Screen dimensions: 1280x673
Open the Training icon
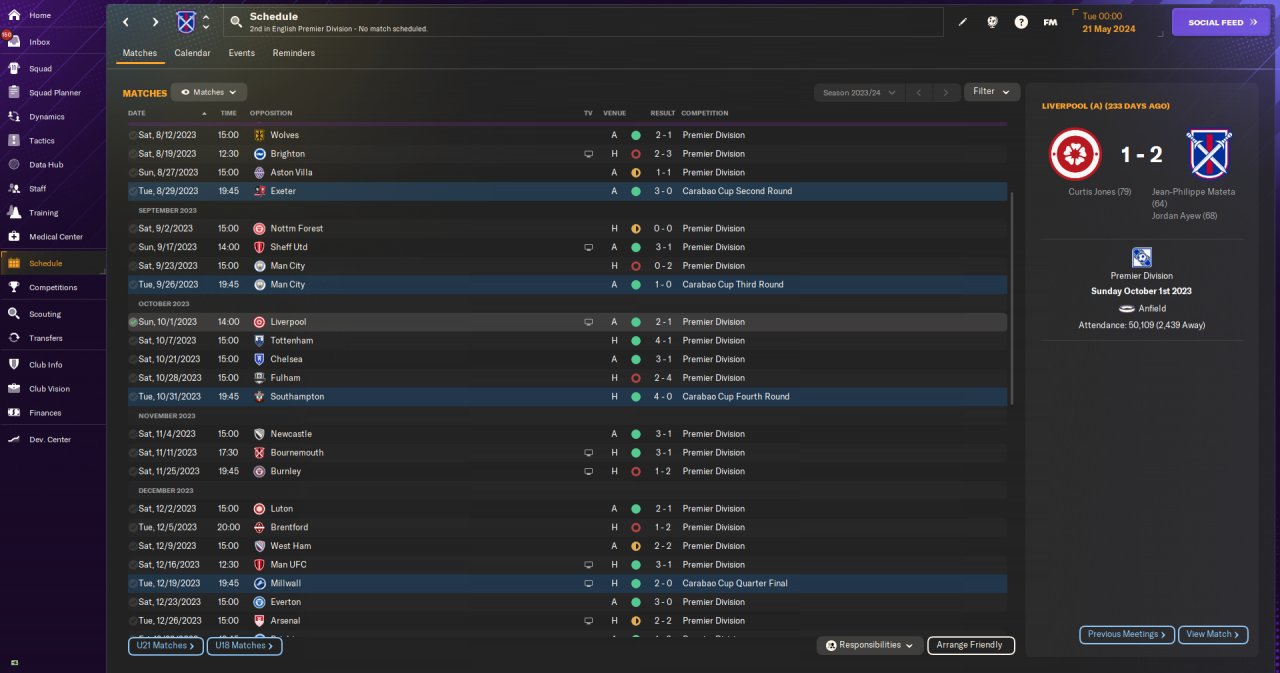click(14, 212)
